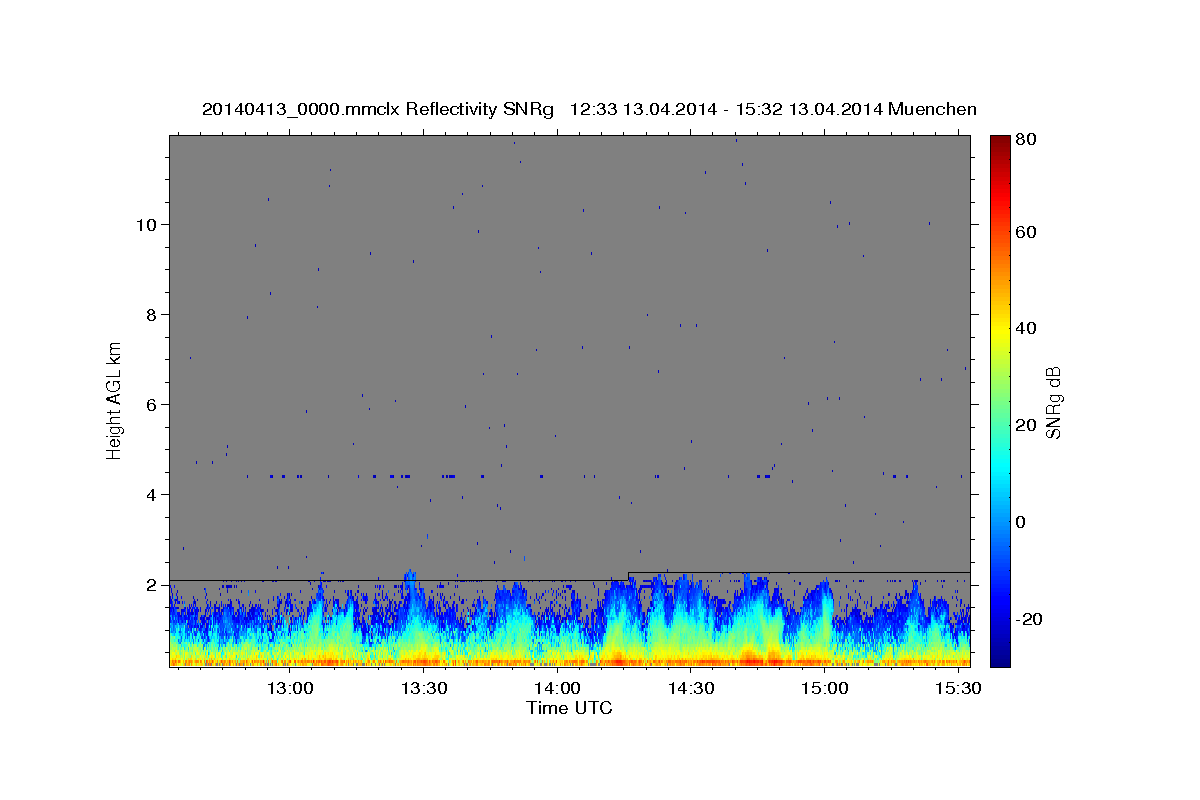Click the plot title text starting with 20140413_0000.mmclx

589,109
